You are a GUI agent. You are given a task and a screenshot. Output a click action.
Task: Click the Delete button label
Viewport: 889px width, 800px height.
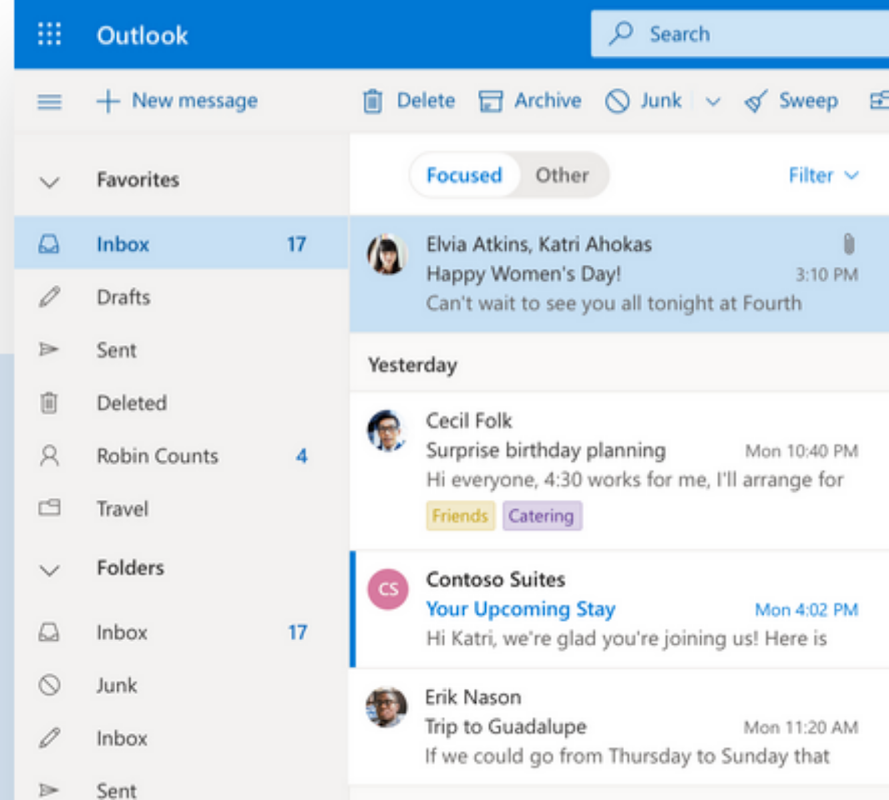(426, 101)
